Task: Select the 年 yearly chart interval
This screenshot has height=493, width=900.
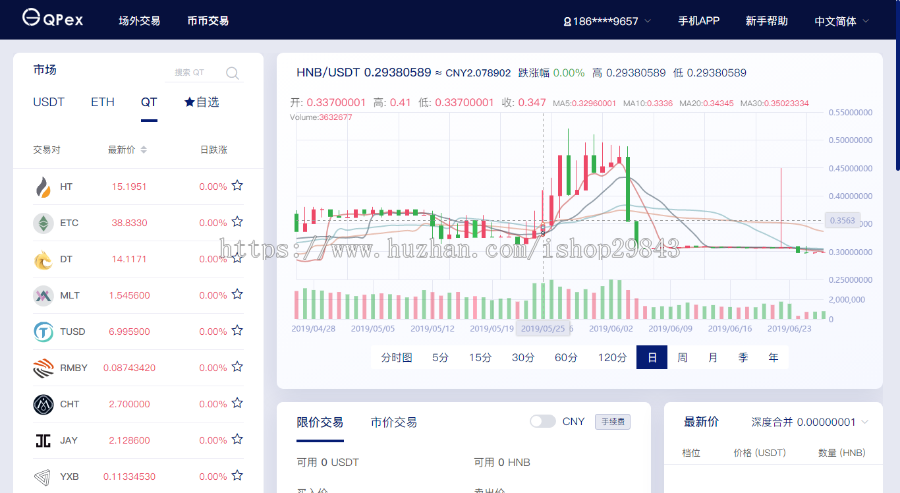Action: 773,358
